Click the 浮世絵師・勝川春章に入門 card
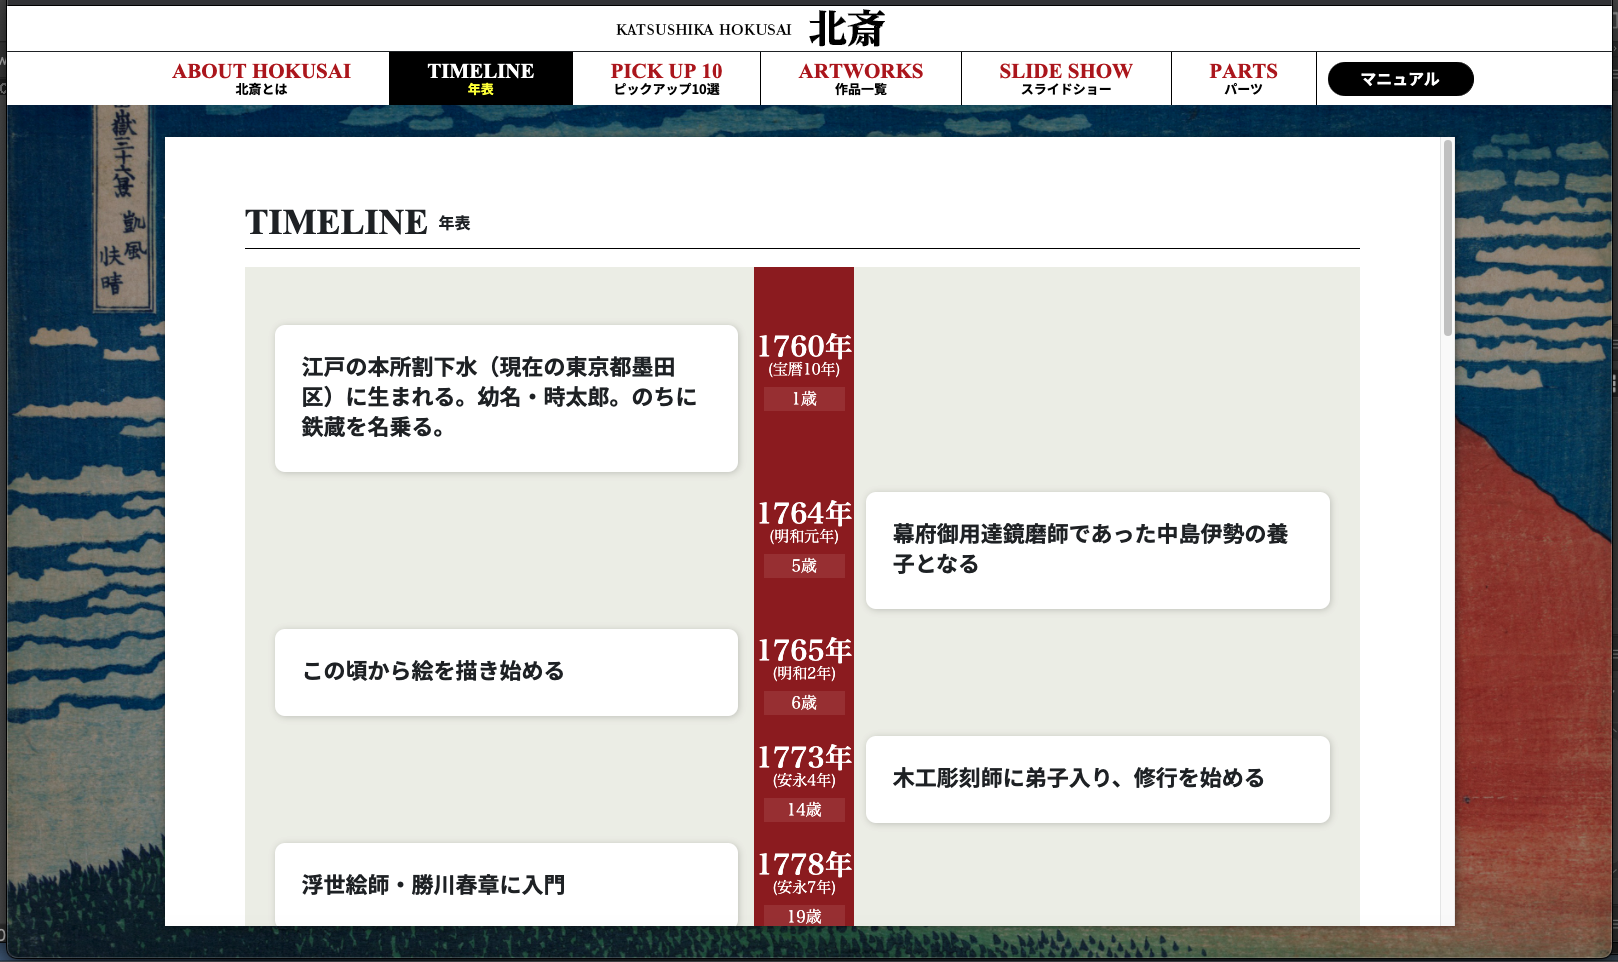This screenshot has width=1618, height=962. [506, 884]
